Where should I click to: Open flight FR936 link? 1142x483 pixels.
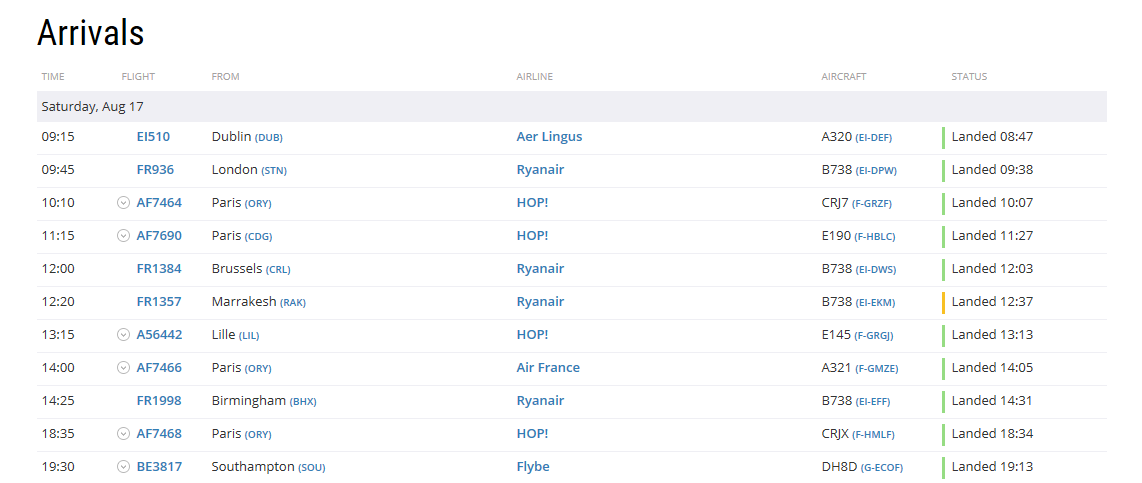point(155,170)
